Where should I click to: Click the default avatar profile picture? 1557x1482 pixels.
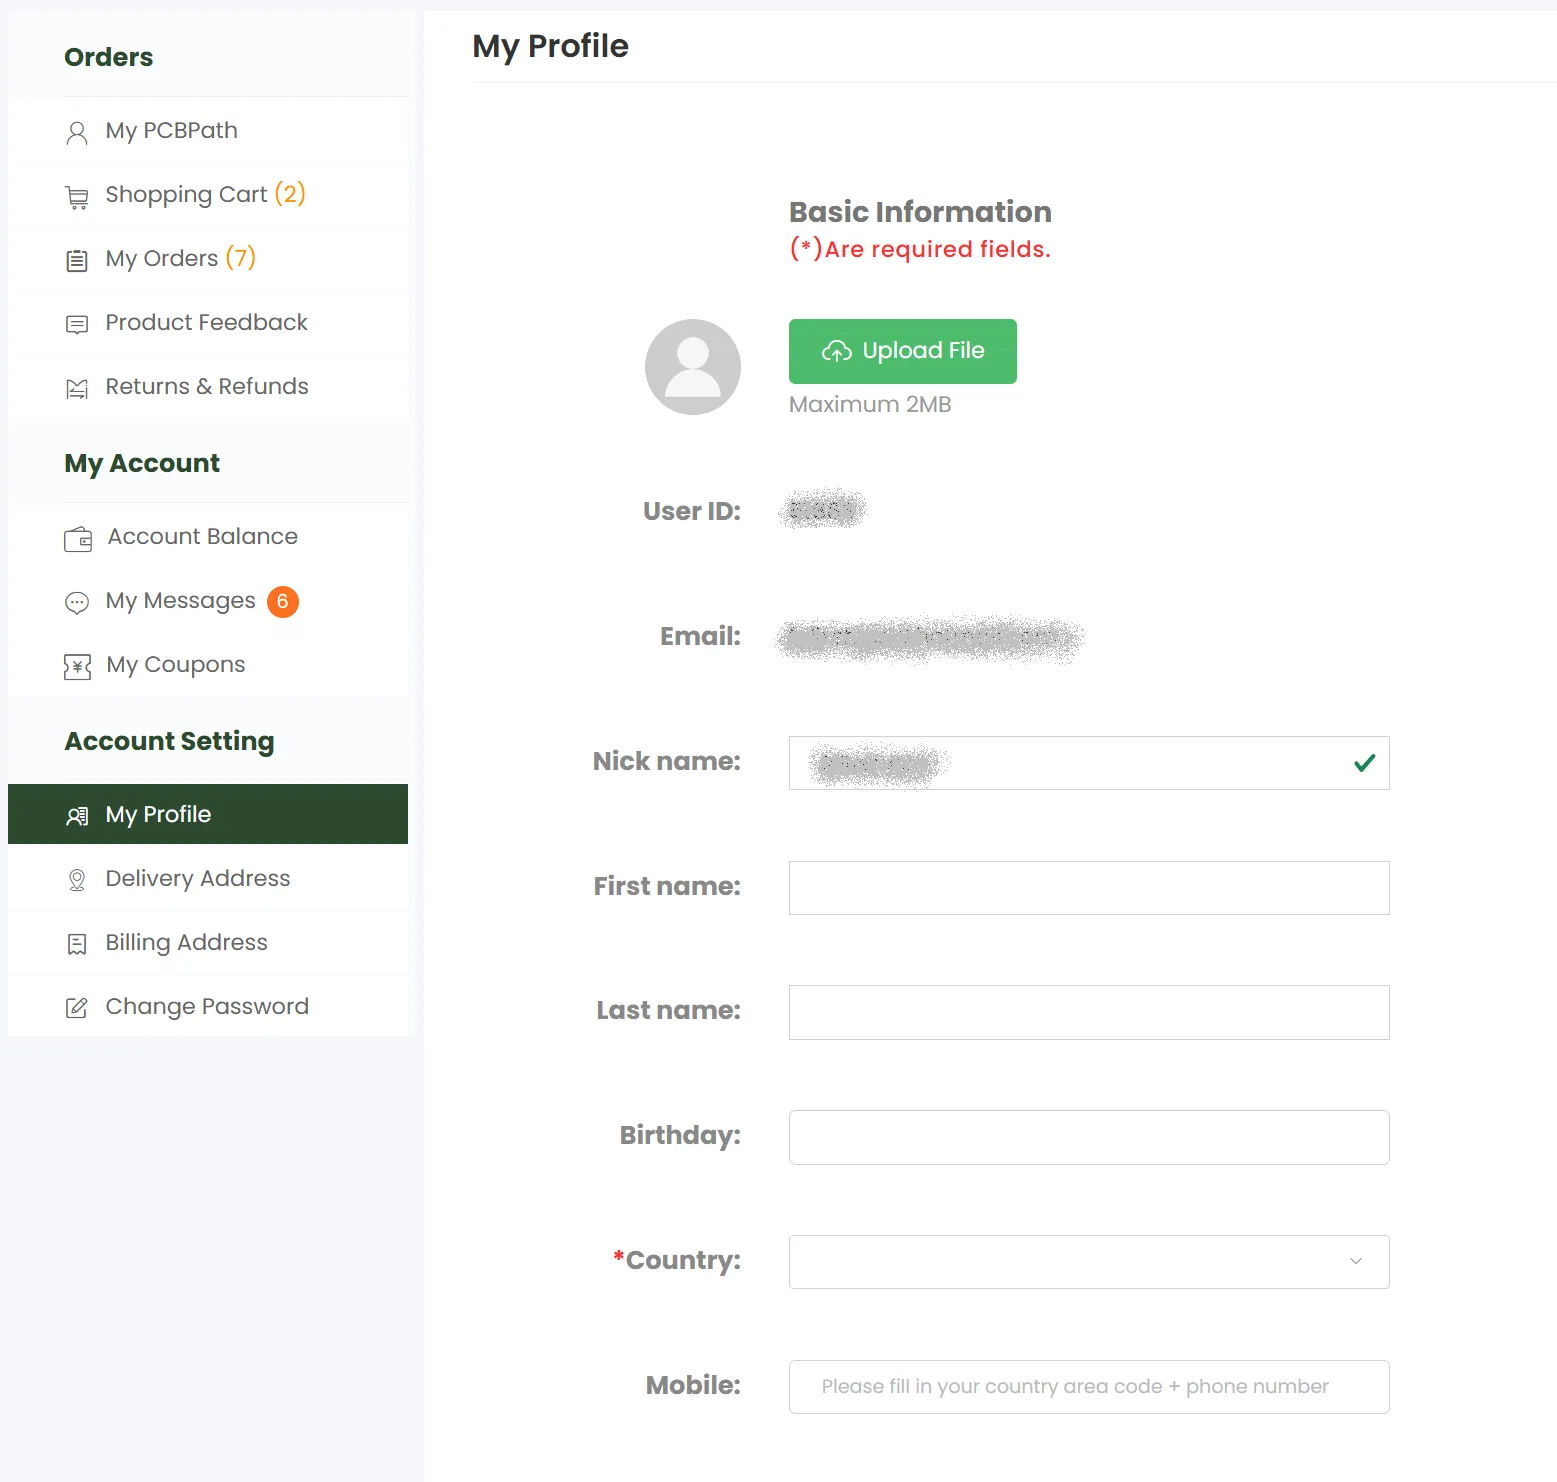tap(693, 367)
